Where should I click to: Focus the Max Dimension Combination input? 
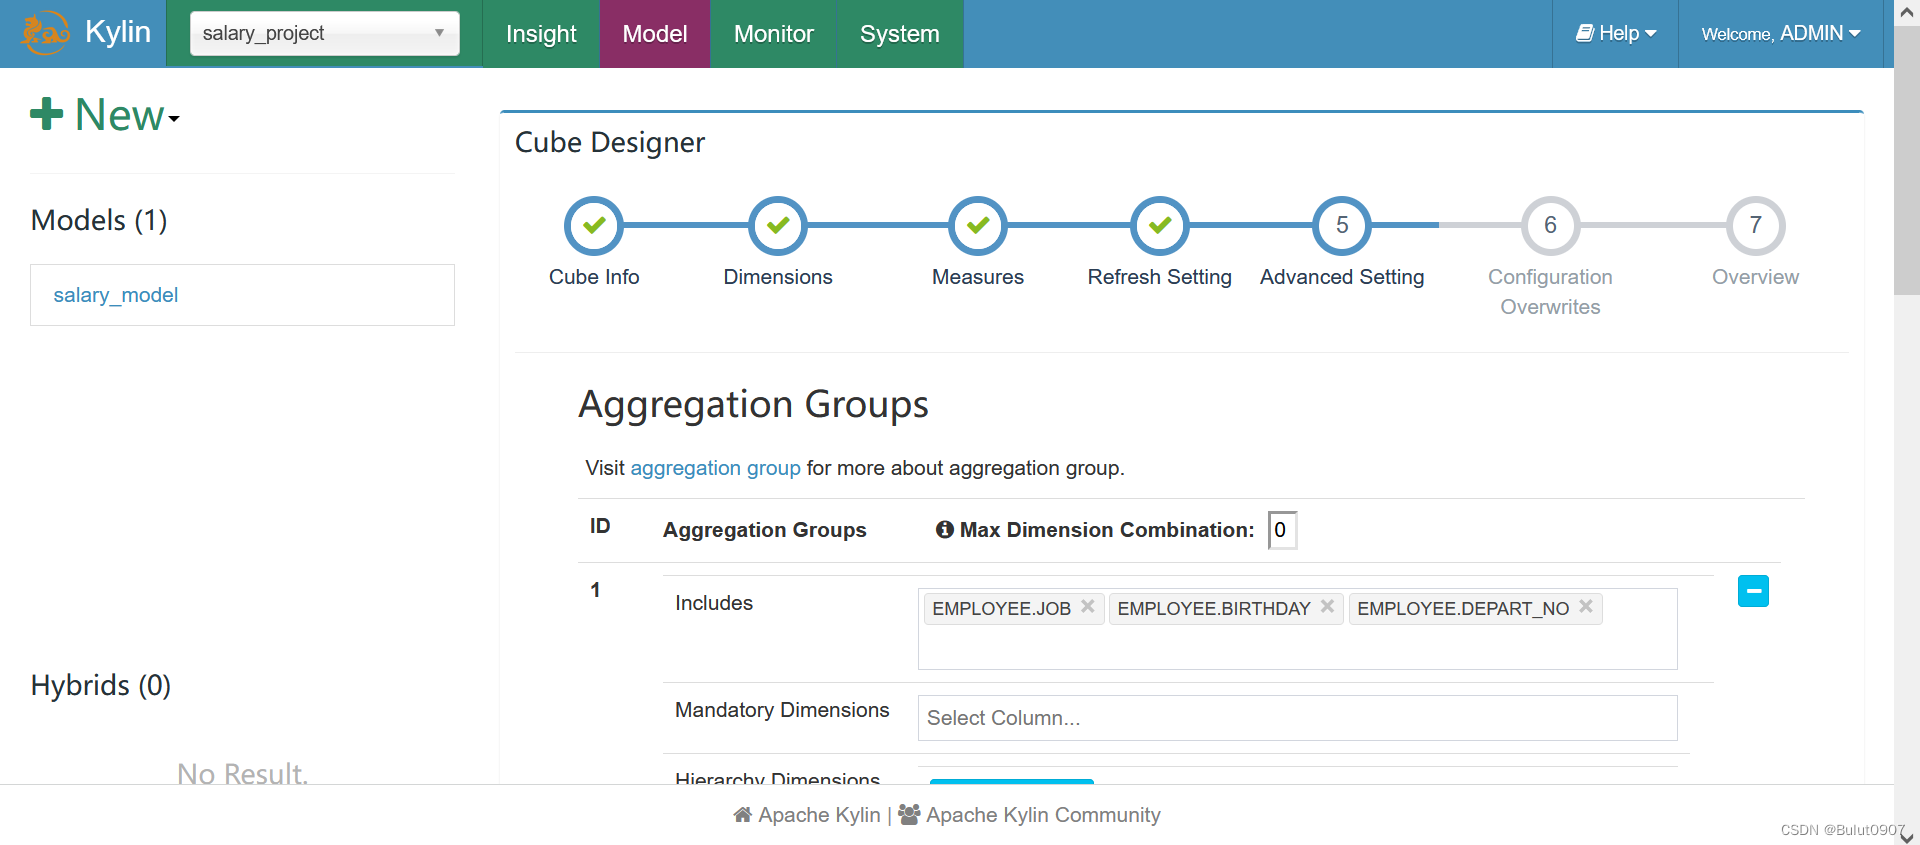click(x=1282, y=530)
